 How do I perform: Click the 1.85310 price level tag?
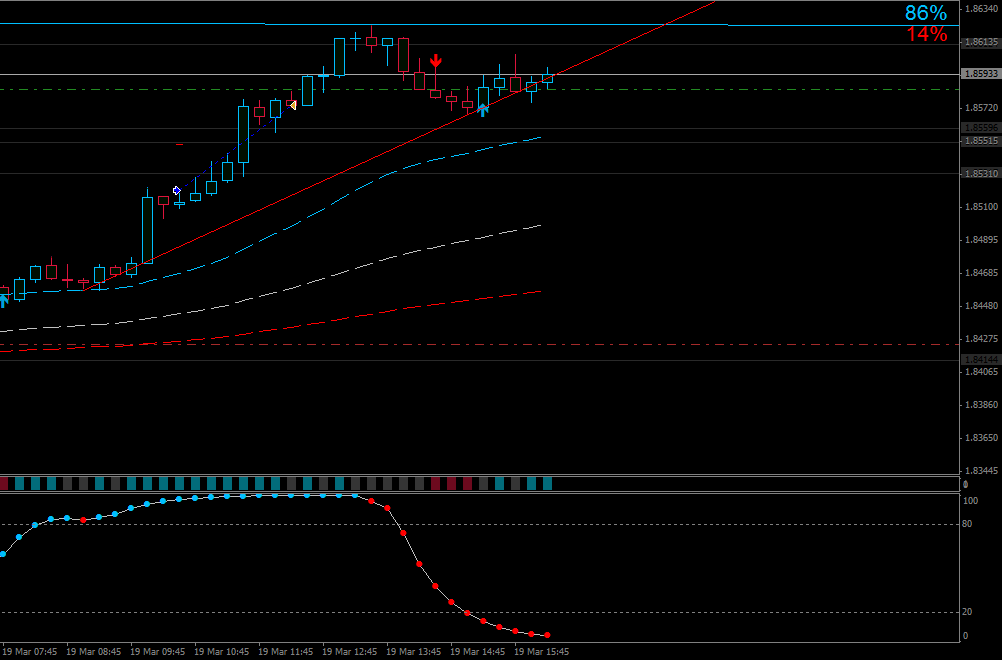tap(981, 174)
